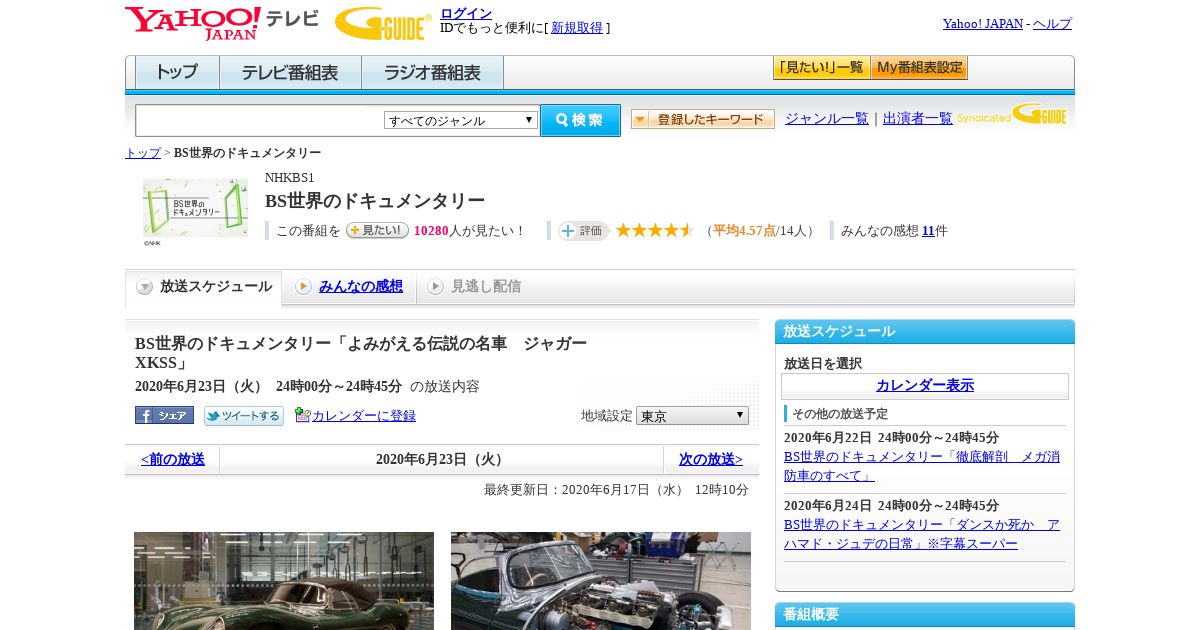This screenshot has width=1200, height=630.
Task: Open My番組表設定
Action: tap(919, 68)
